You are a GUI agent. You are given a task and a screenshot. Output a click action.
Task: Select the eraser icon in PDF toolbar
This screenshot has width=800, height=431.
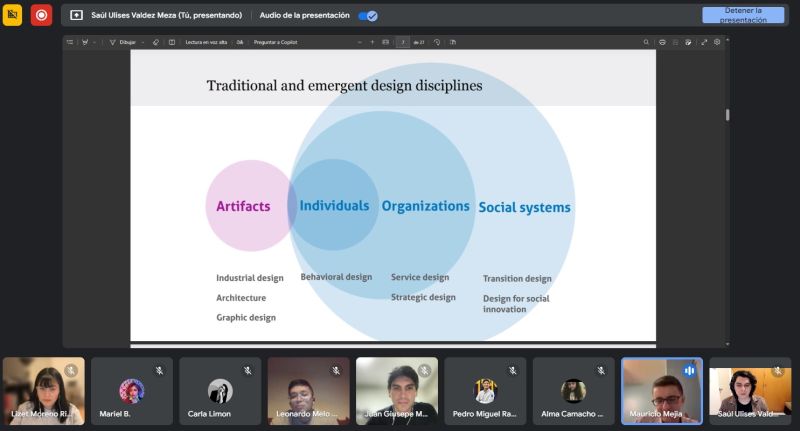(x=155, y=42)
